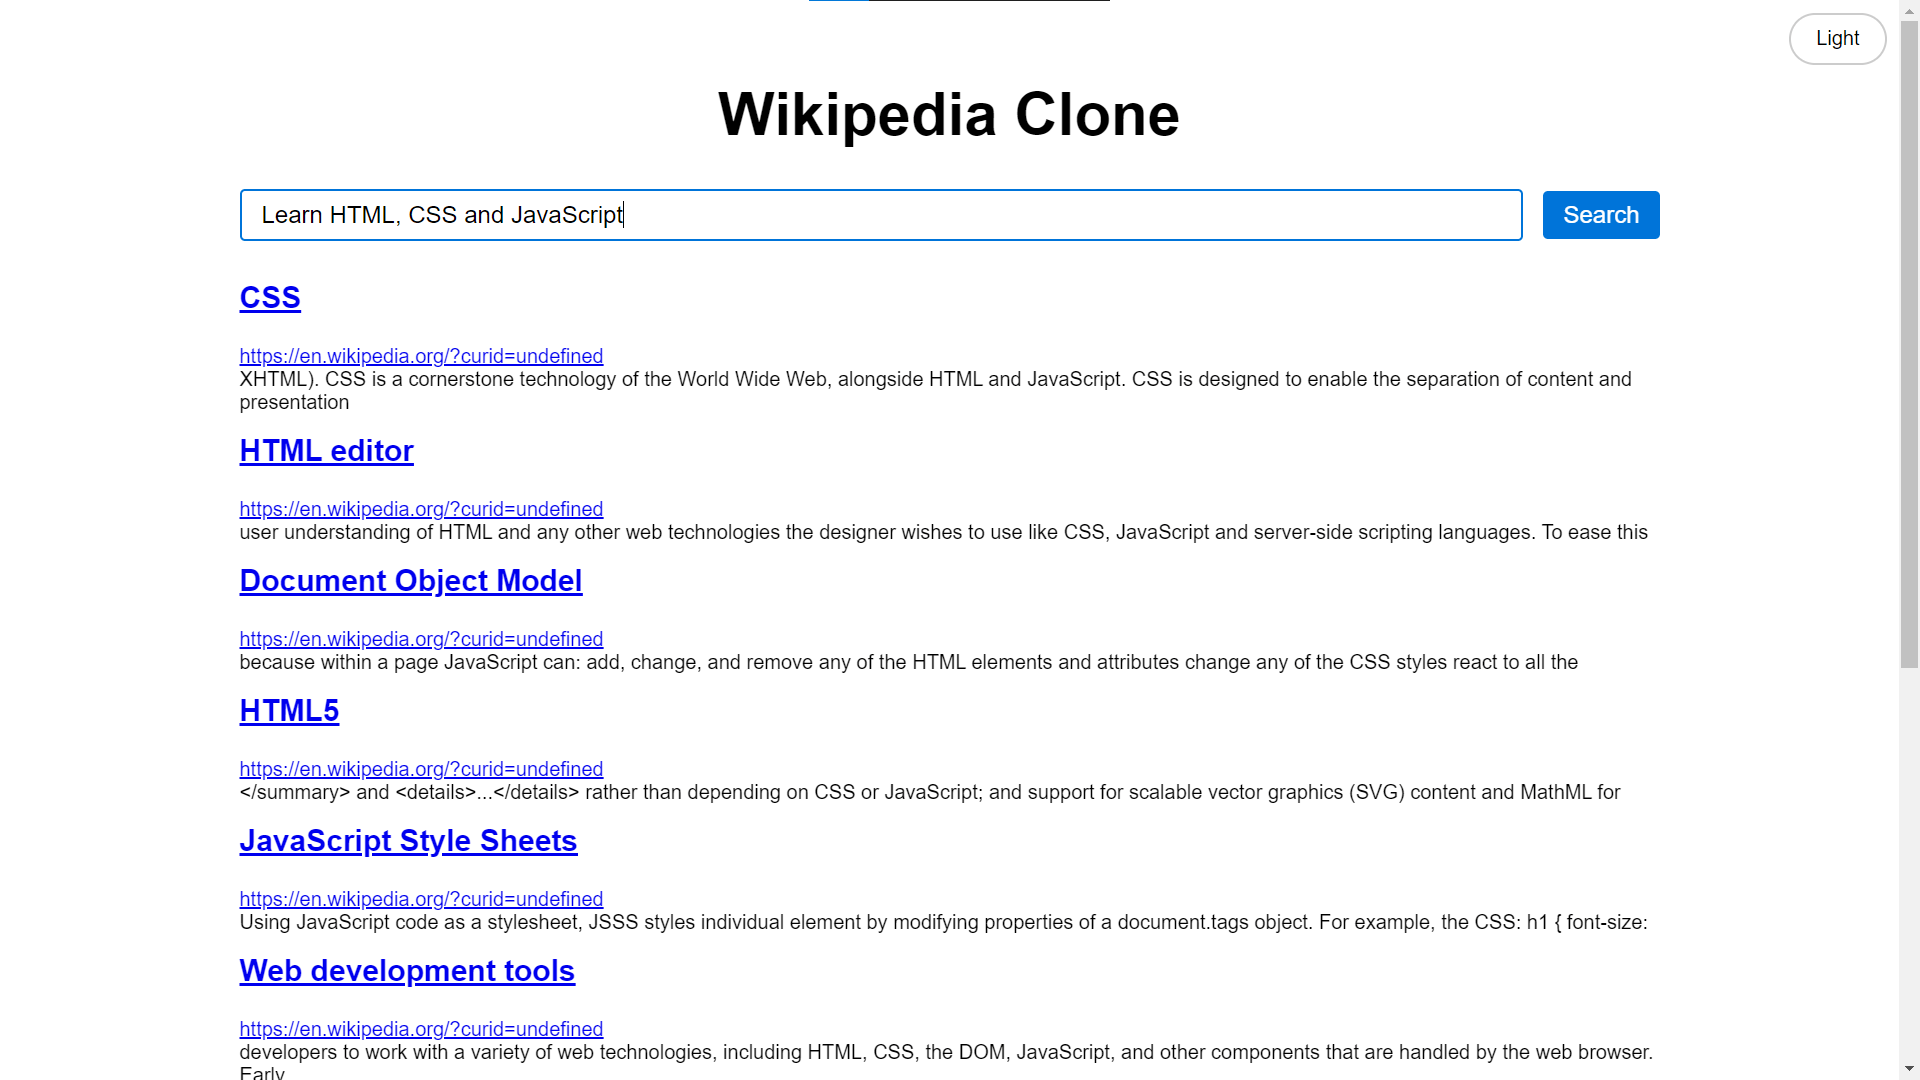Open Web development tools result title

(407, 971)
